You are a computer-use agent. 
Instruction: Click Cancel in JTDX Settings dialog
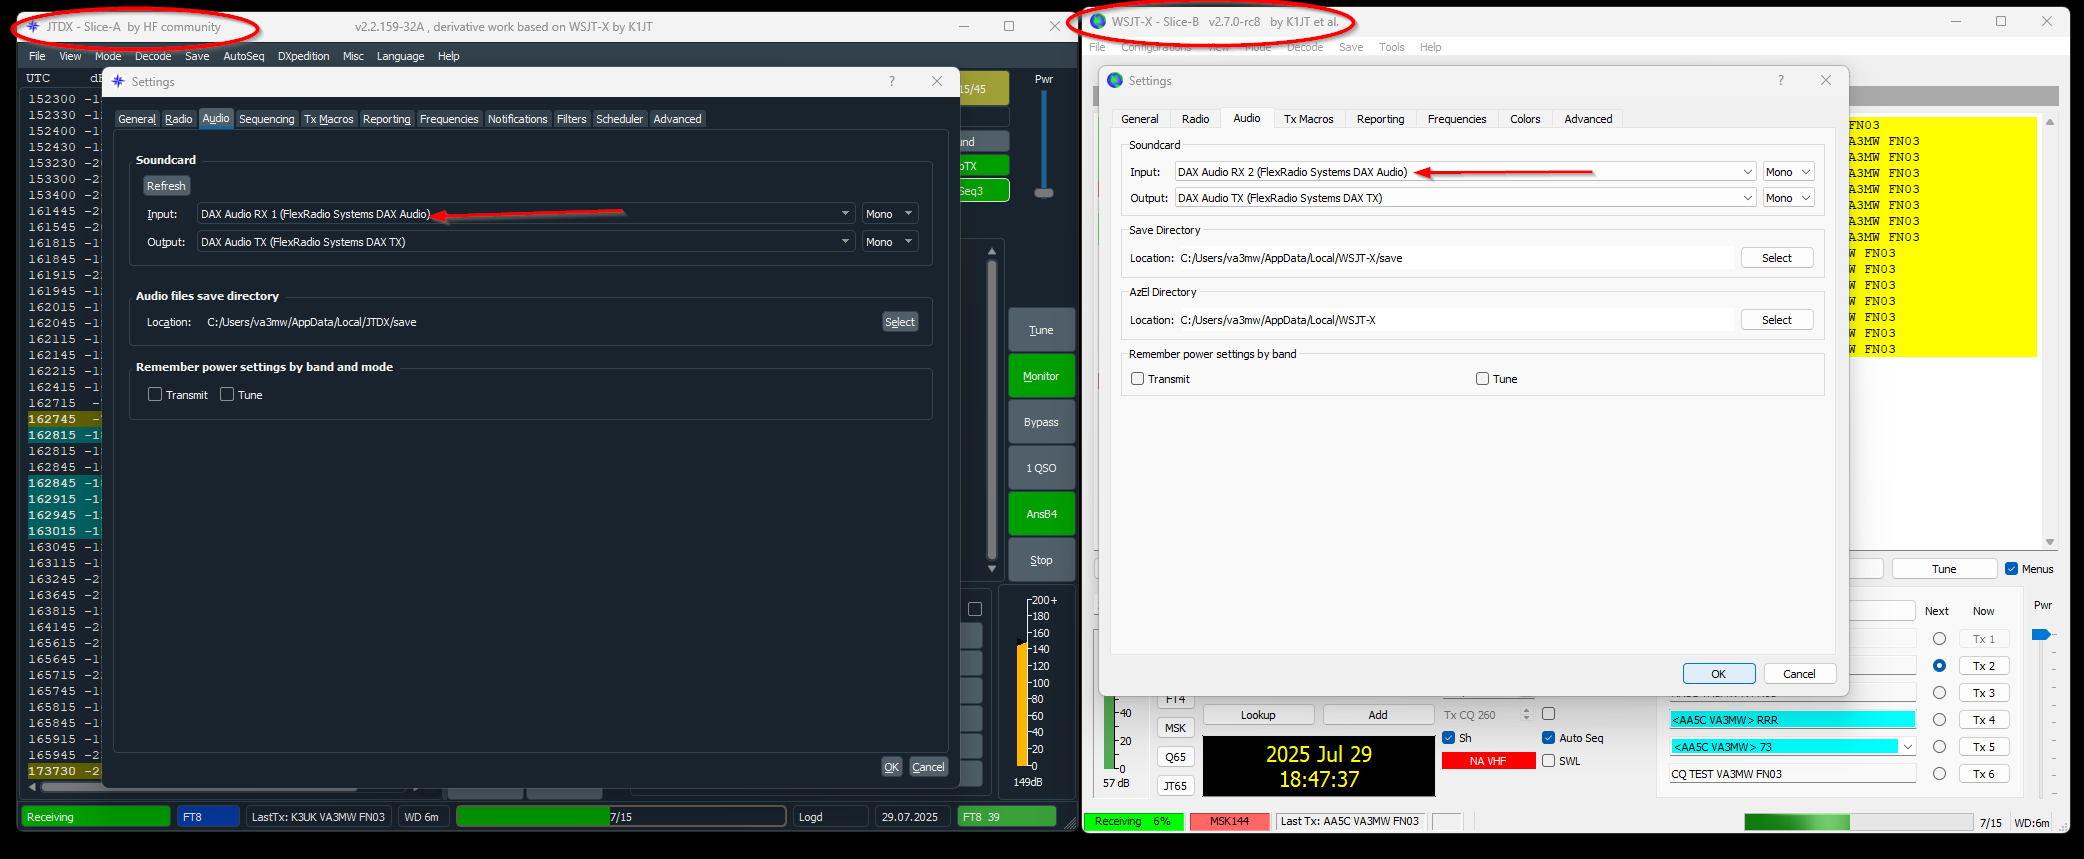(x=928, y=767)
